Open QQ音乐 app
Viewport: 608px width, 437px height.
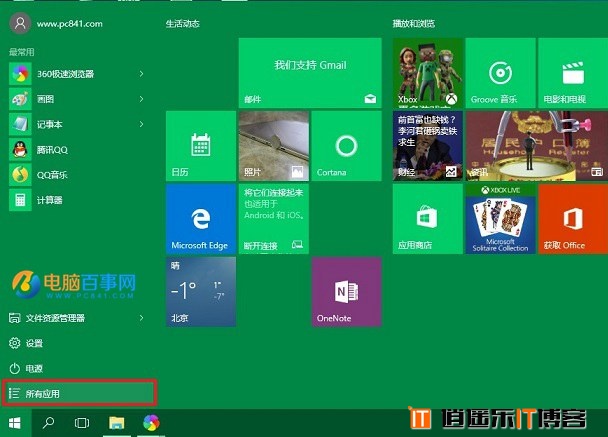78,175
